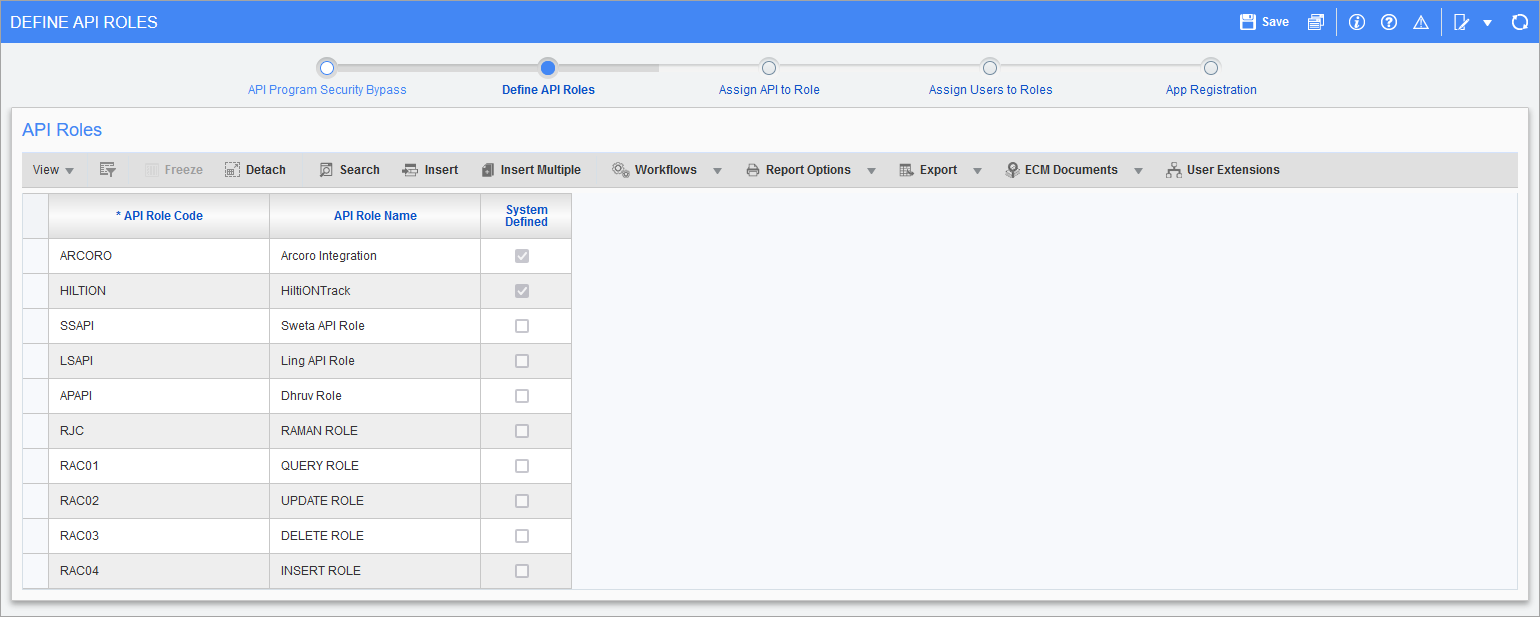Check System Defined for RAC03 row

pos(522,536)
